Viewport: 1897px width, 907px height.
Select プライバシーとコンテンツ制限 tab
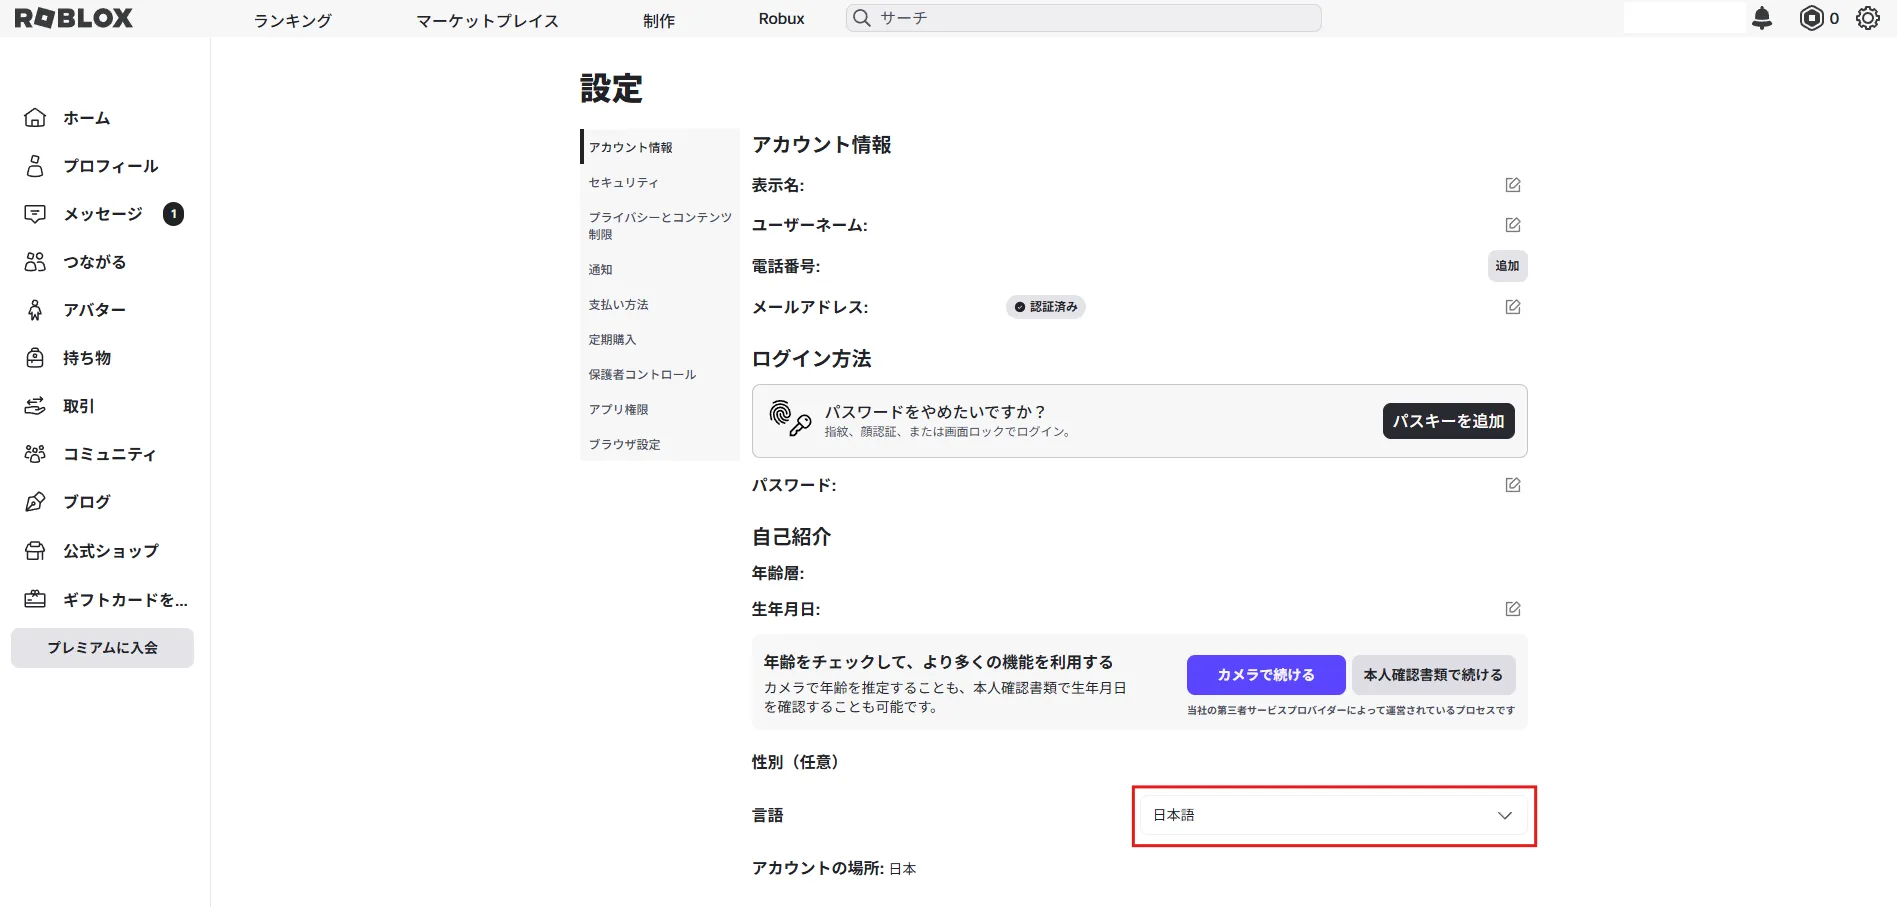coord(660,226)
